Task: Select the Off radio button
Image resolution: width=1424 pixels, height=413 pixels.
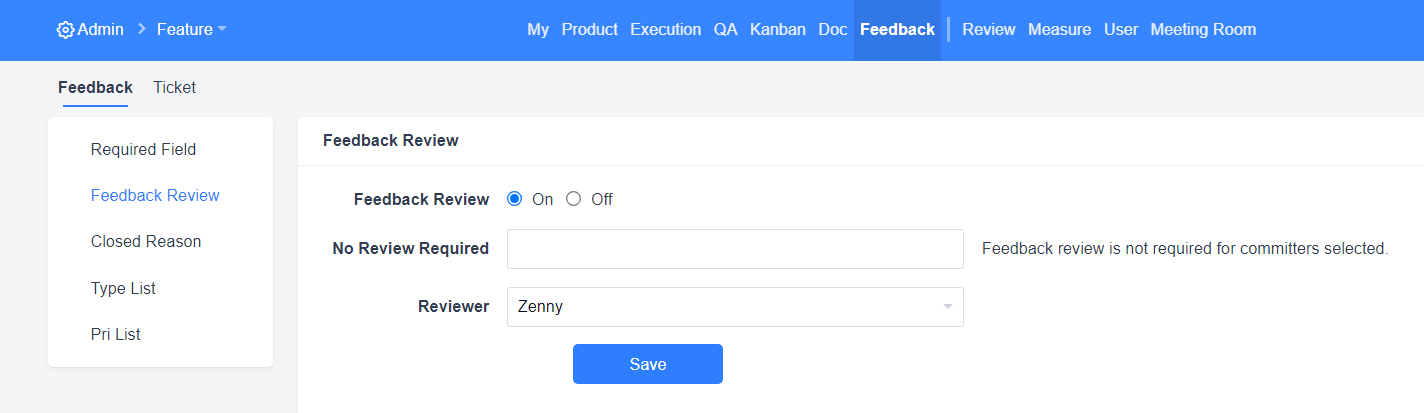Action: point(574,199)
